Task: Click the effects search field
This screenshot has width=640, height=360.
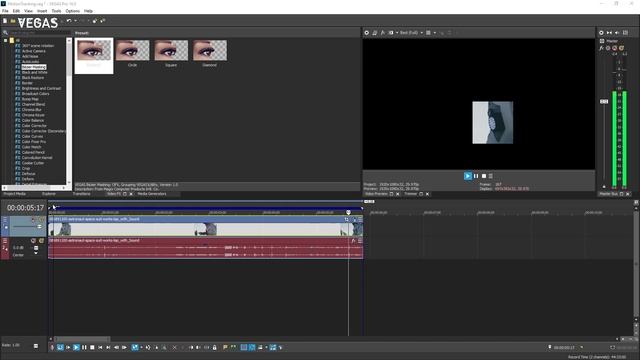Action: [x=39, y=33]
